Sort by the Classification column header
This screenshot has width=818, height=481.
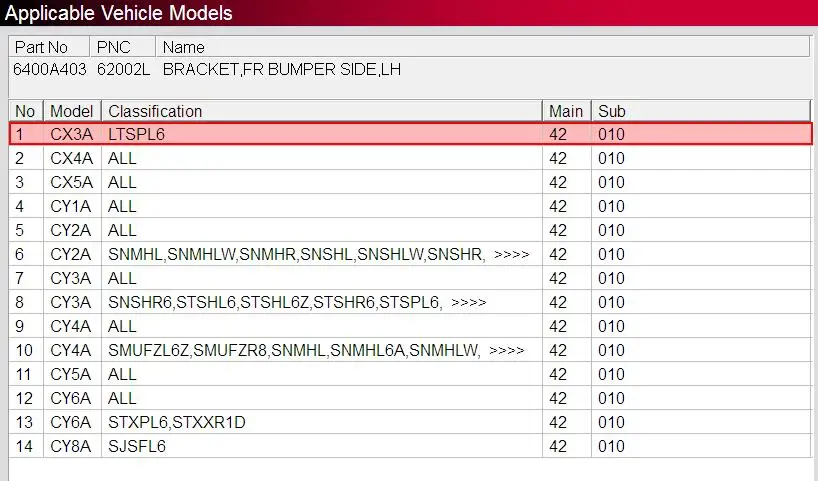click(322, 111)
